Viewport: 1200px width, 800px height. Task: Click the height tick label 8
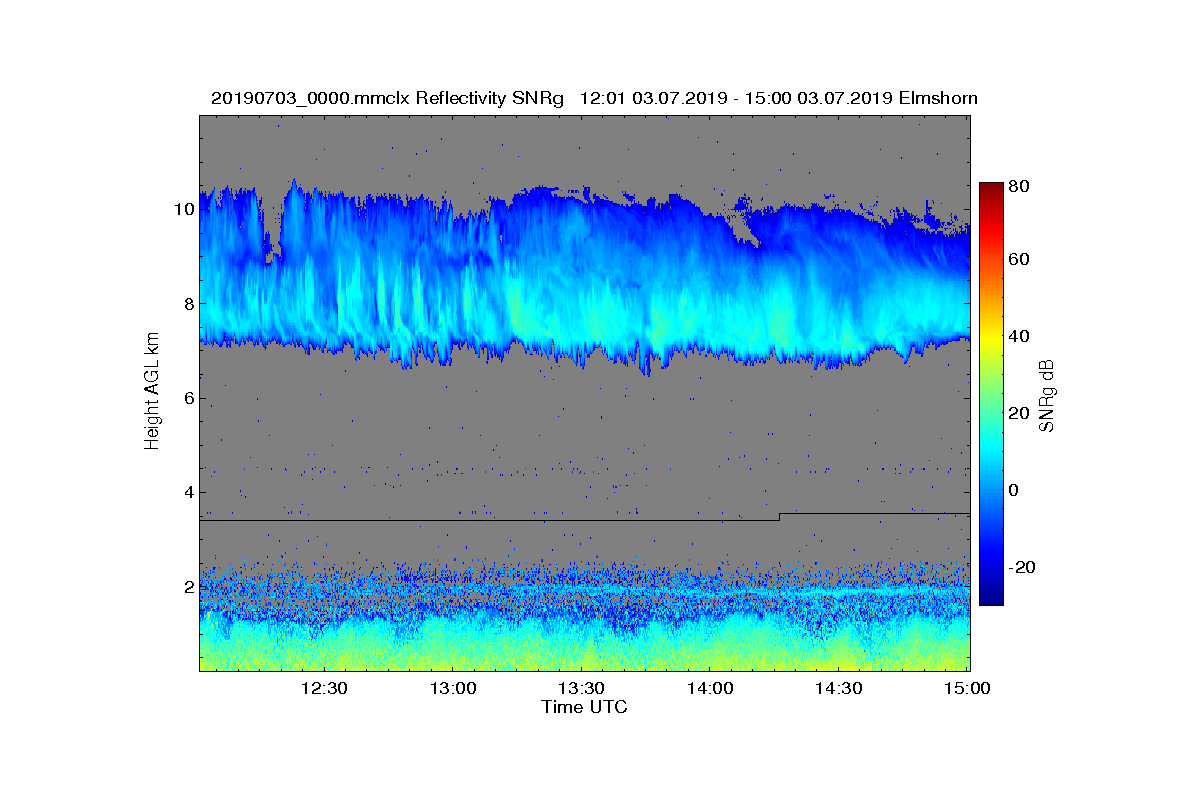[x=189, y=303]
